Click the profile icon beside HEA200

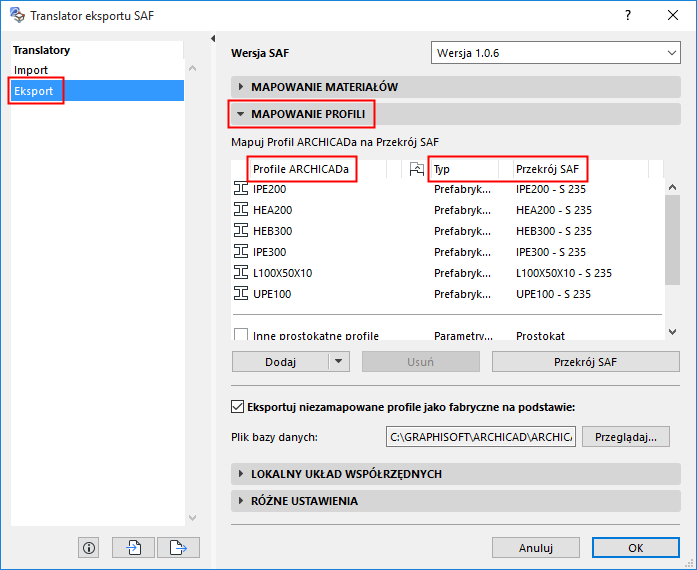(x=241, y=209)
